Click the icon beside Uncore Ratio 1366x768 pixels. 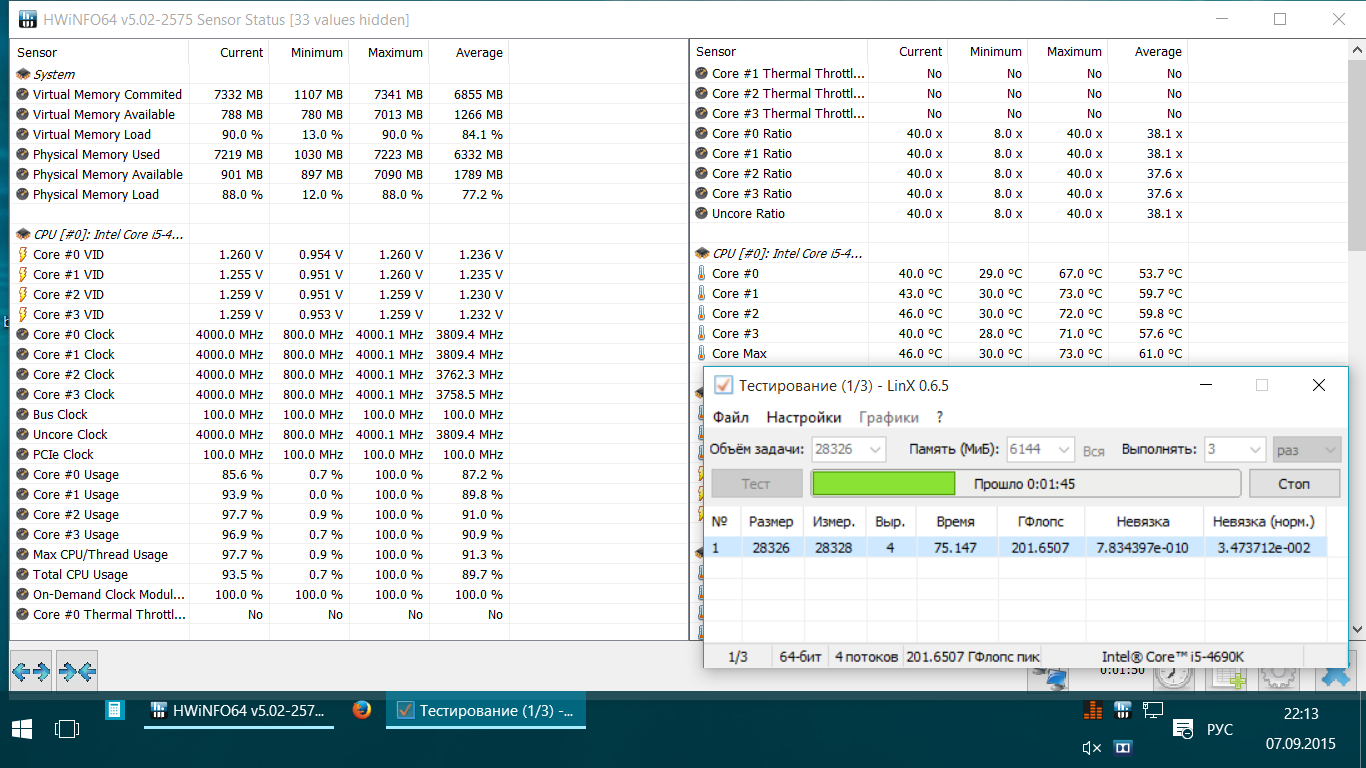pos(702,213)
